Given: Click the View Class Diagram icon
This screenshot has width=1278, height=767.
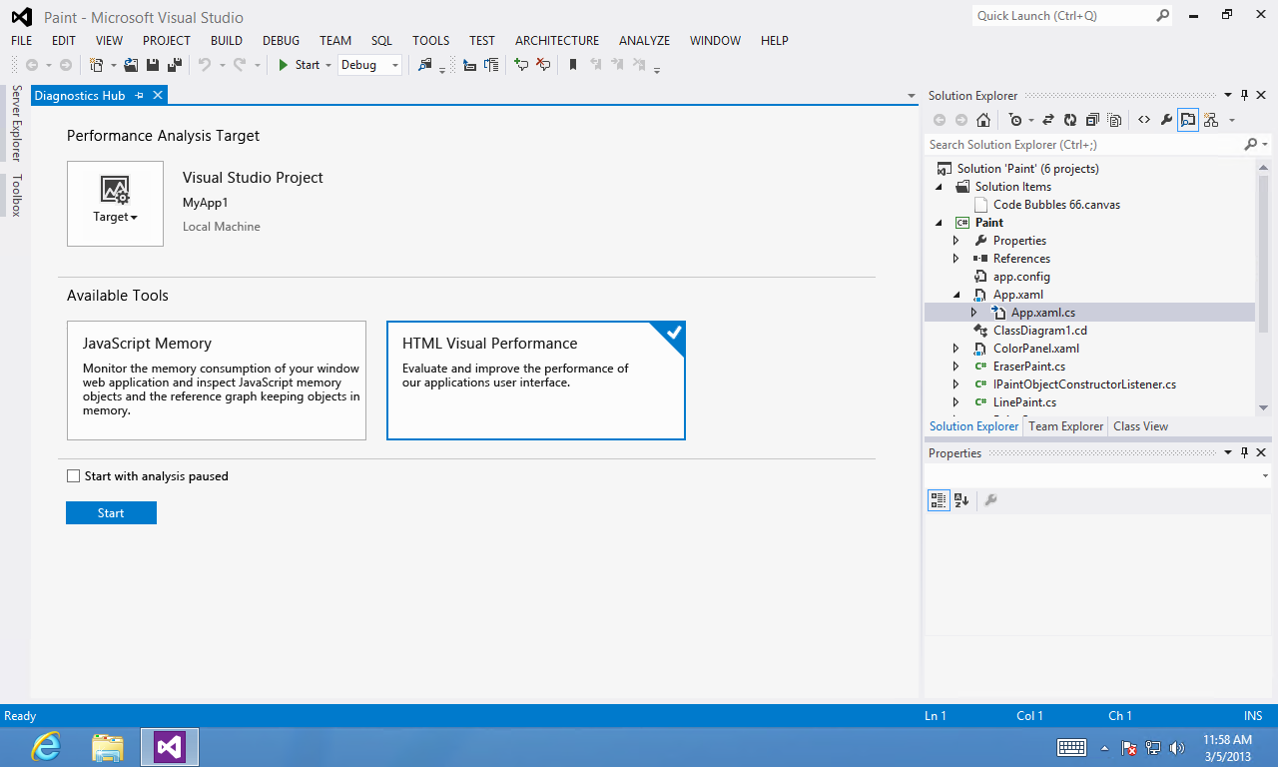Looking at the screenshot, I should [x=1211, y=120].
